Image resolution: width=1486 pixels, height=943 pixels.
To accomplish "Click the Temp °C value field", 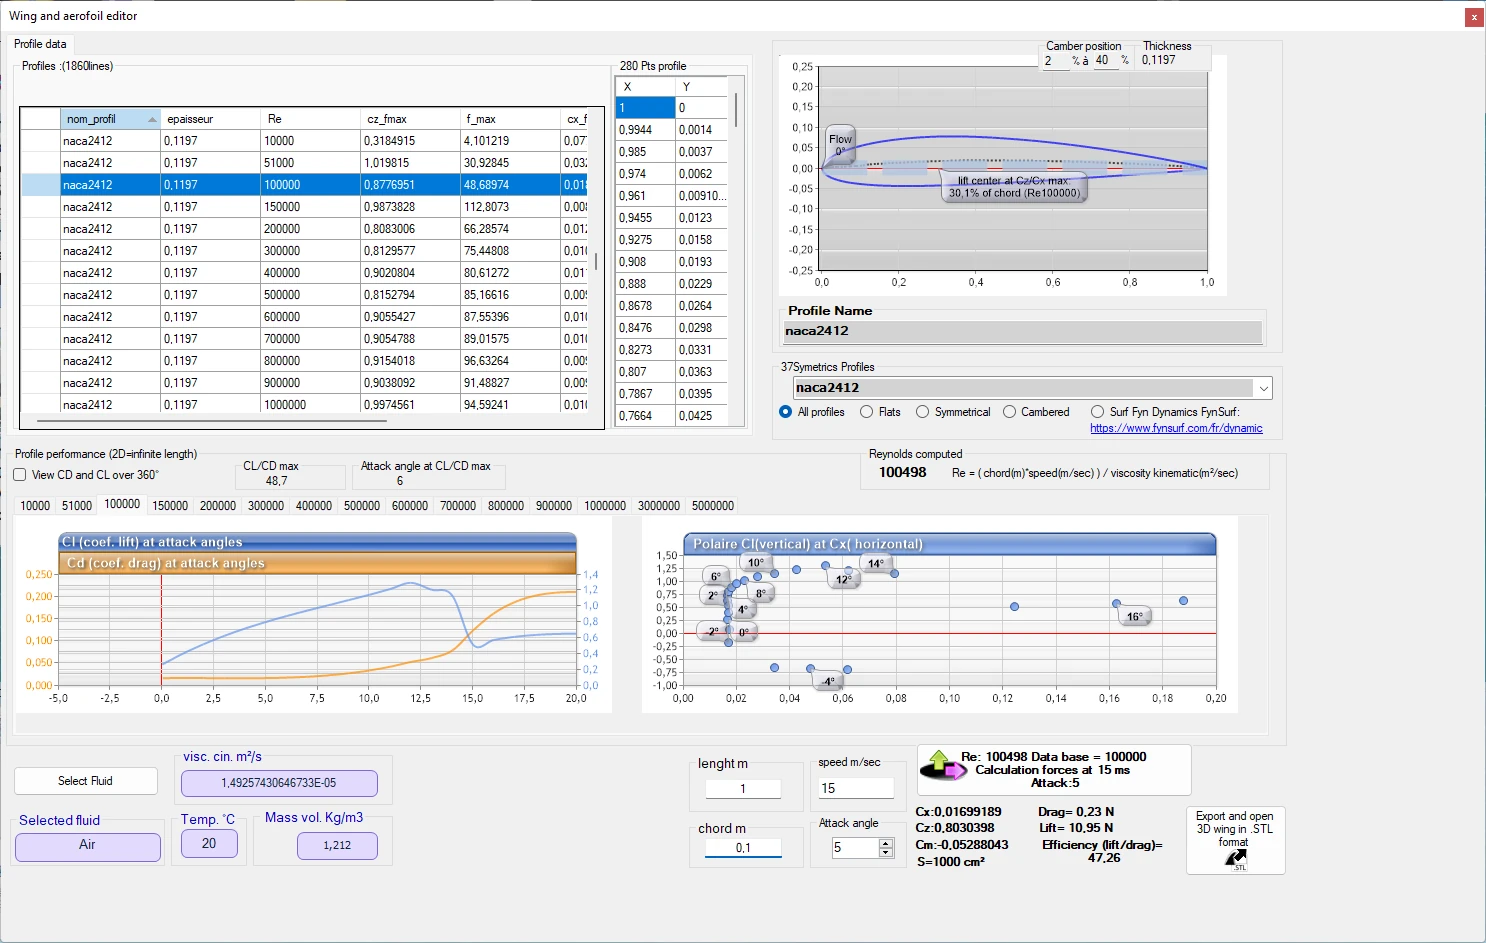I will (209, 844).
